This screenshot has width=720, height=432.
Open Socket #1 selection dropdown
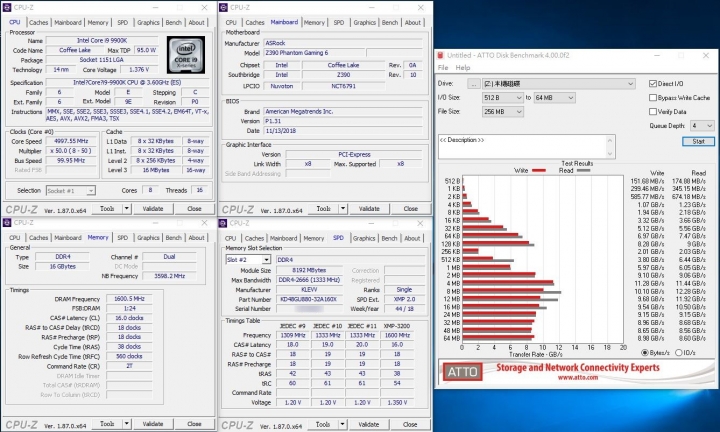71,191
